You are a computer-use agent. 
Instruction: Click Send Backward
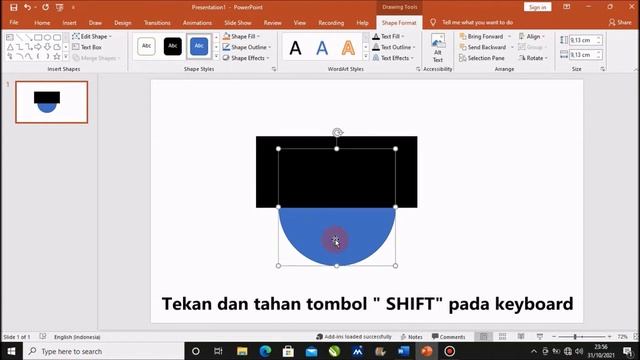(x=482, y=47)
